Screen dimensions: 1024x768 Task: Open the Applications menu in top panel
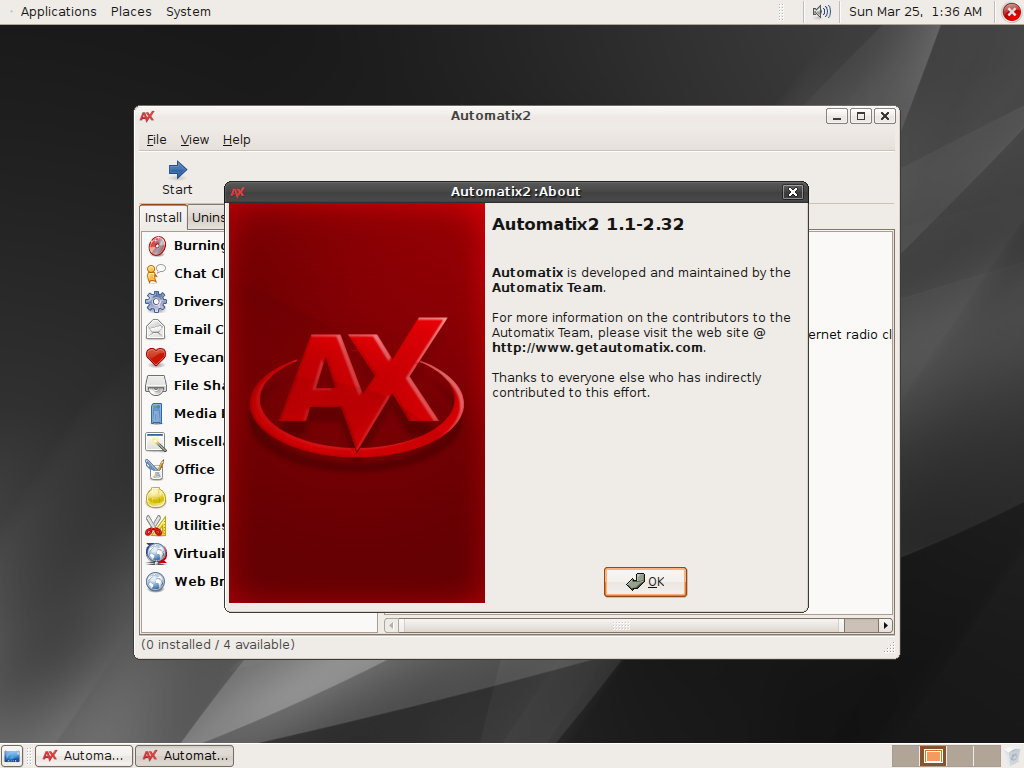[x=58, y=12]
